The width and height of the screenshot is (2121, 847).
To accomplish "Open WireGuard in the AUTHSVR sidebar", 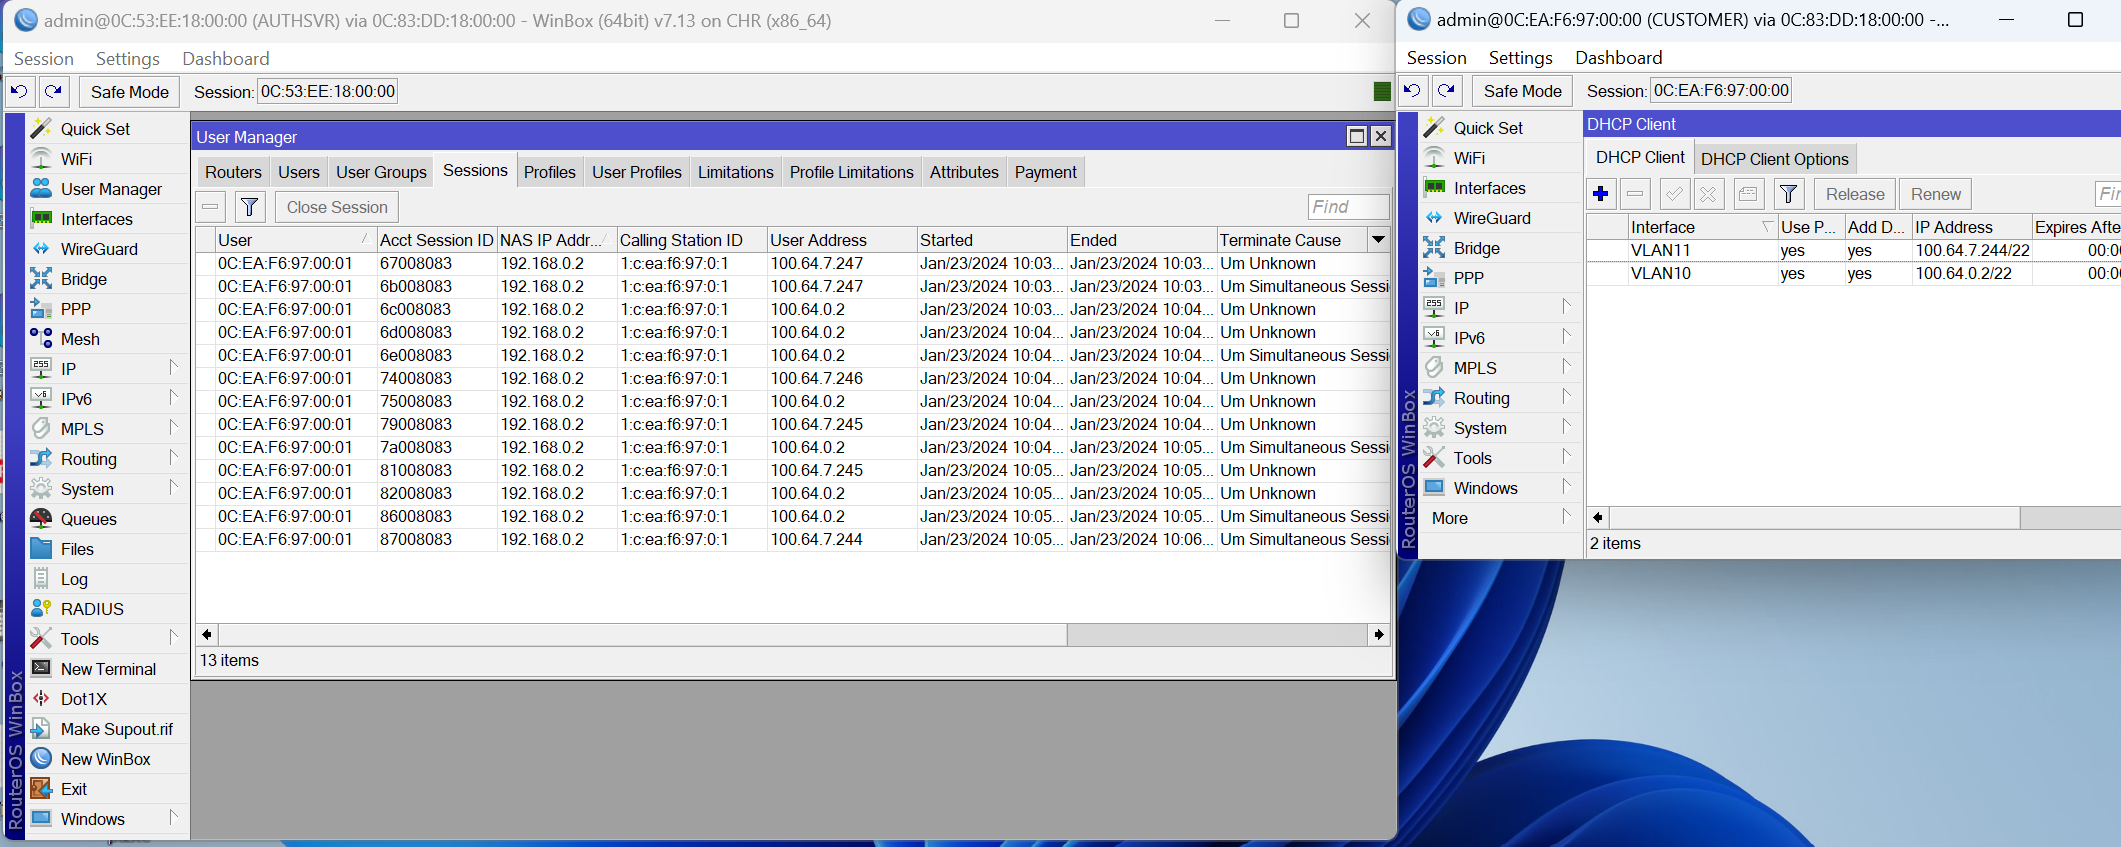I will [108, 249].
